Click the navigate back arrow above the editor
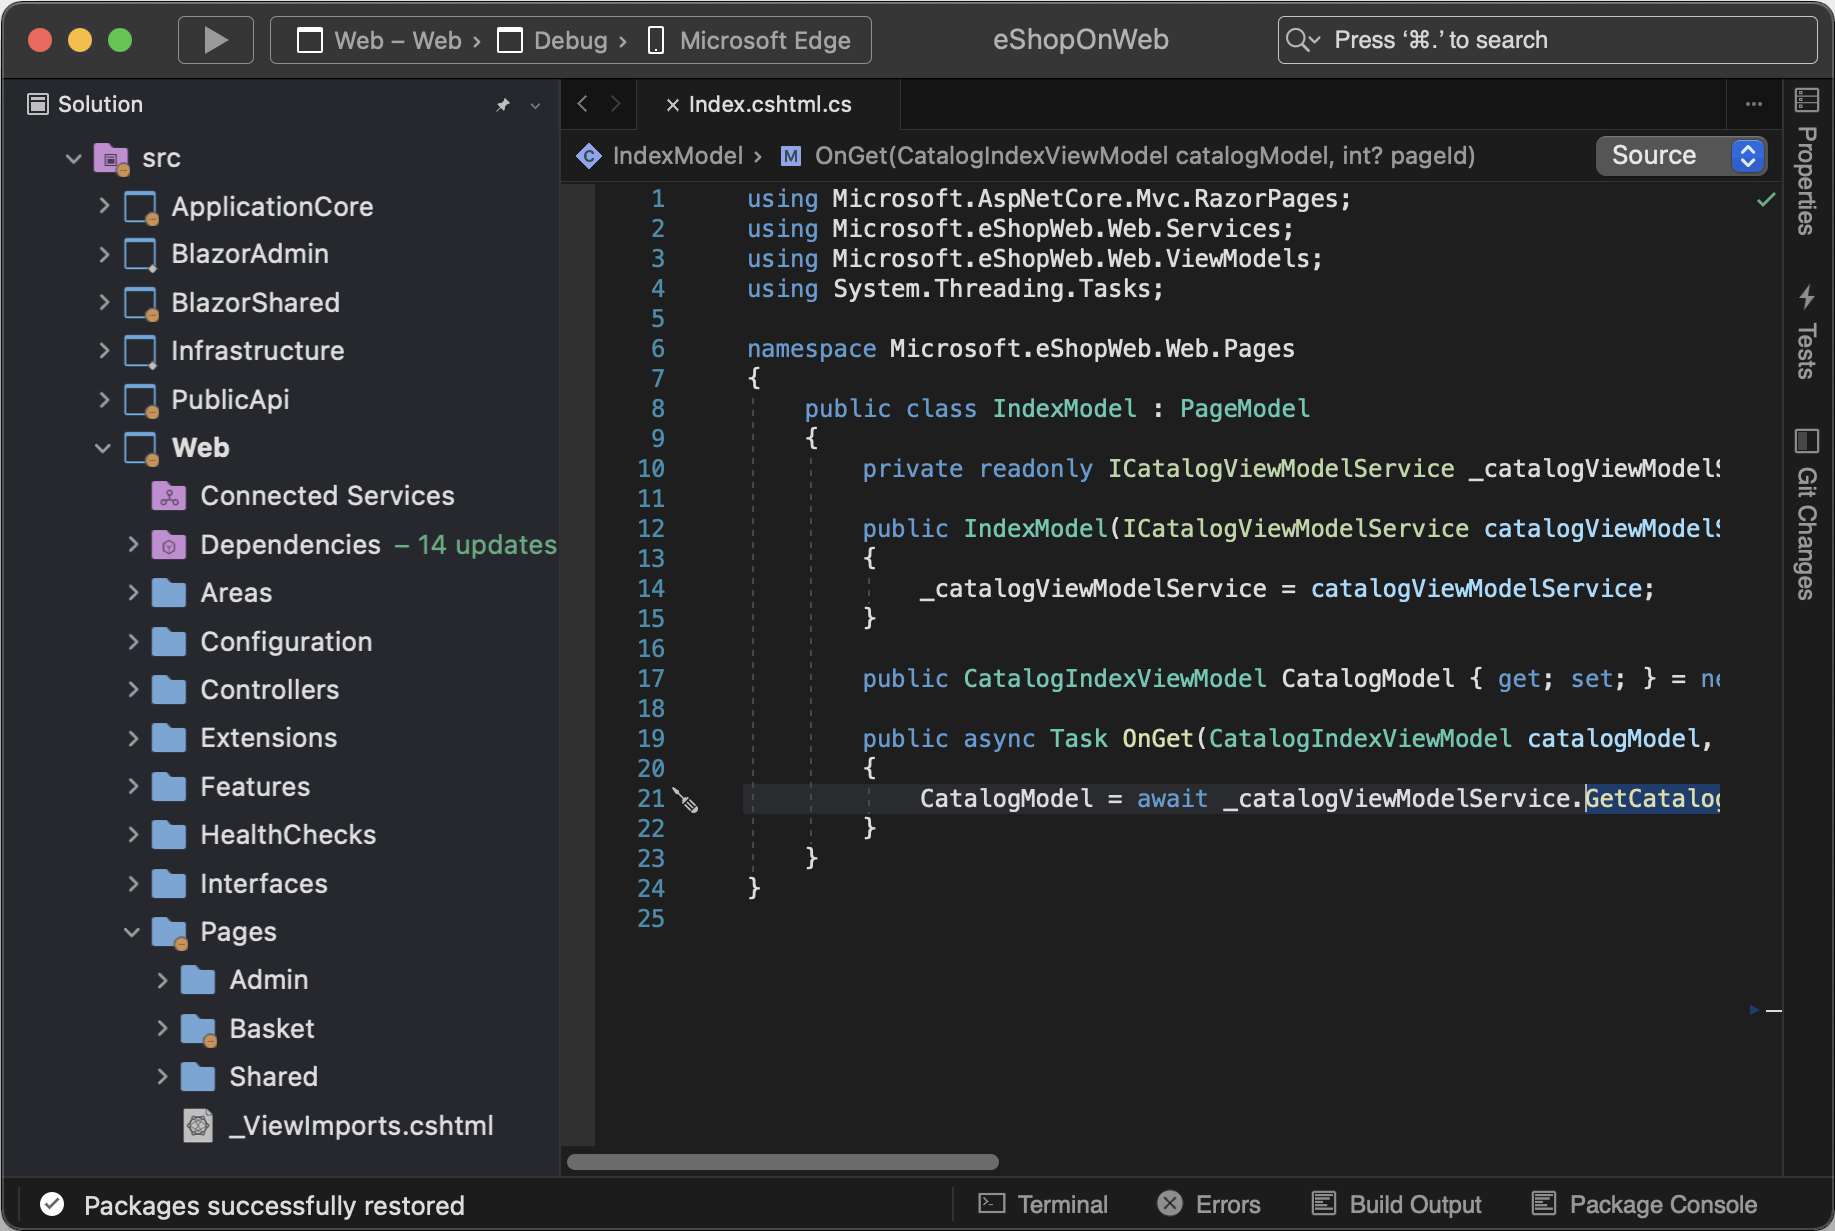The image size is (1835, 1231). [x=582, y=103]
